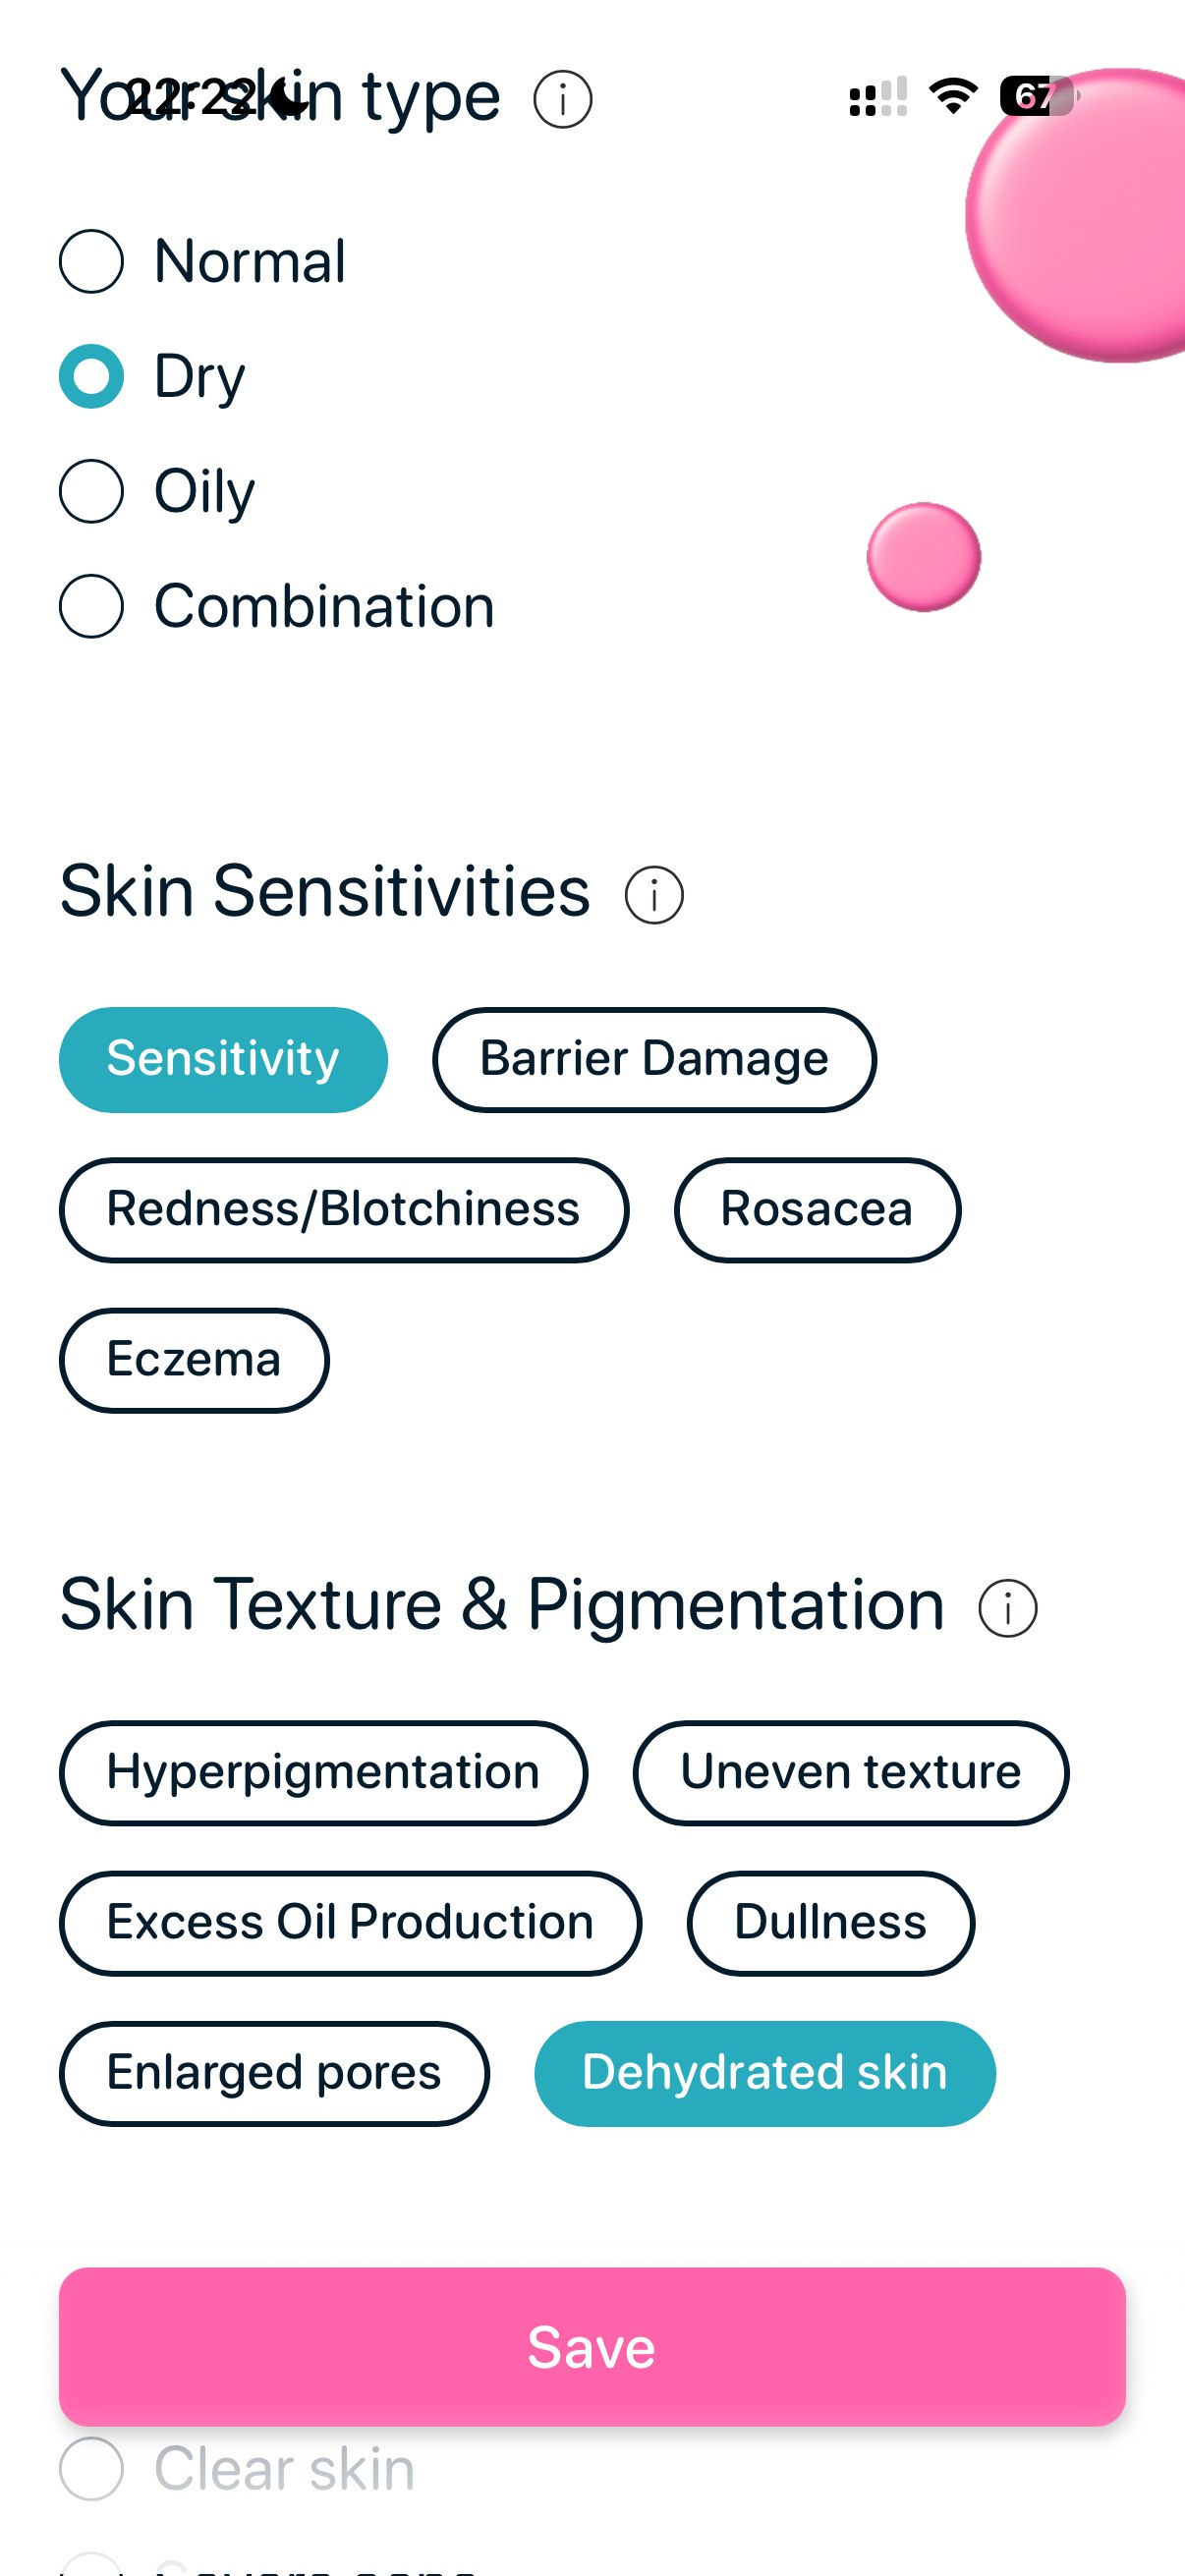Screen dimensions: 1185x2576
Task: Toggle the Uneven texture option
Action: tap(851, 1771)
